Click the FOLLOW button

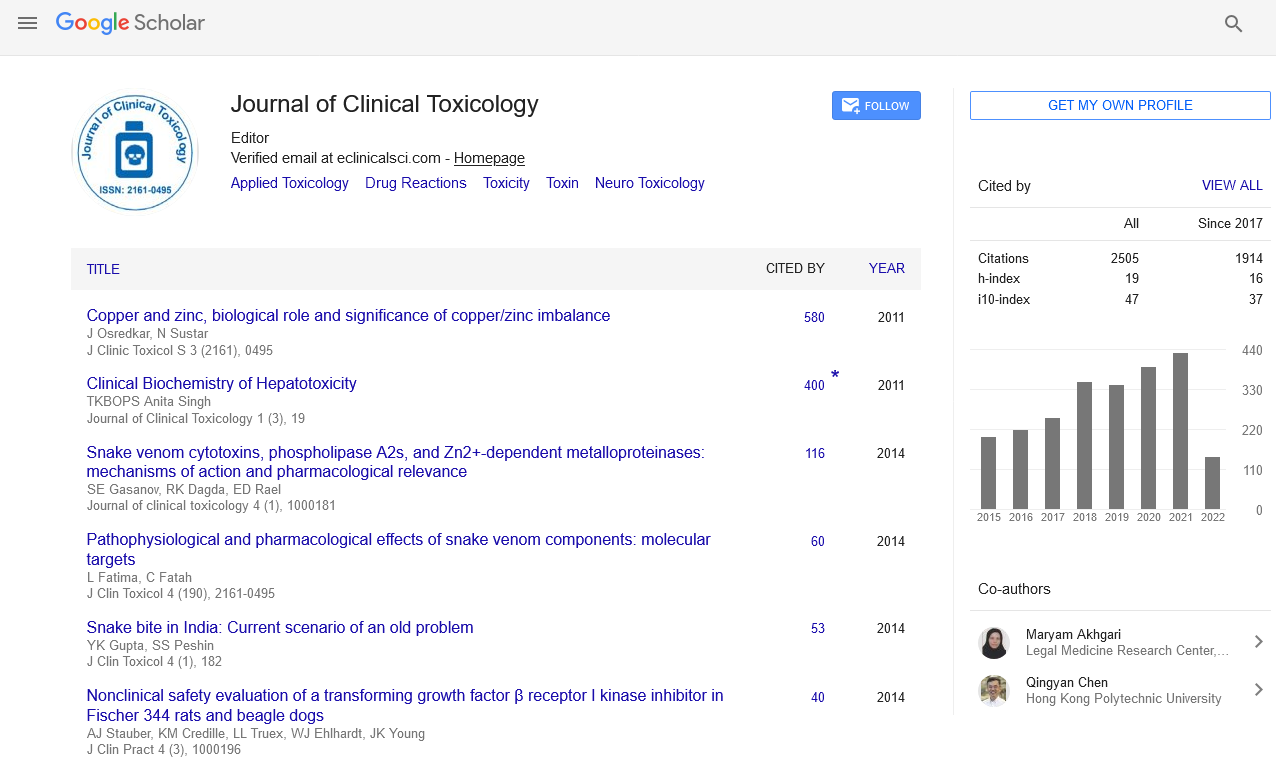[x=876, y=106]
